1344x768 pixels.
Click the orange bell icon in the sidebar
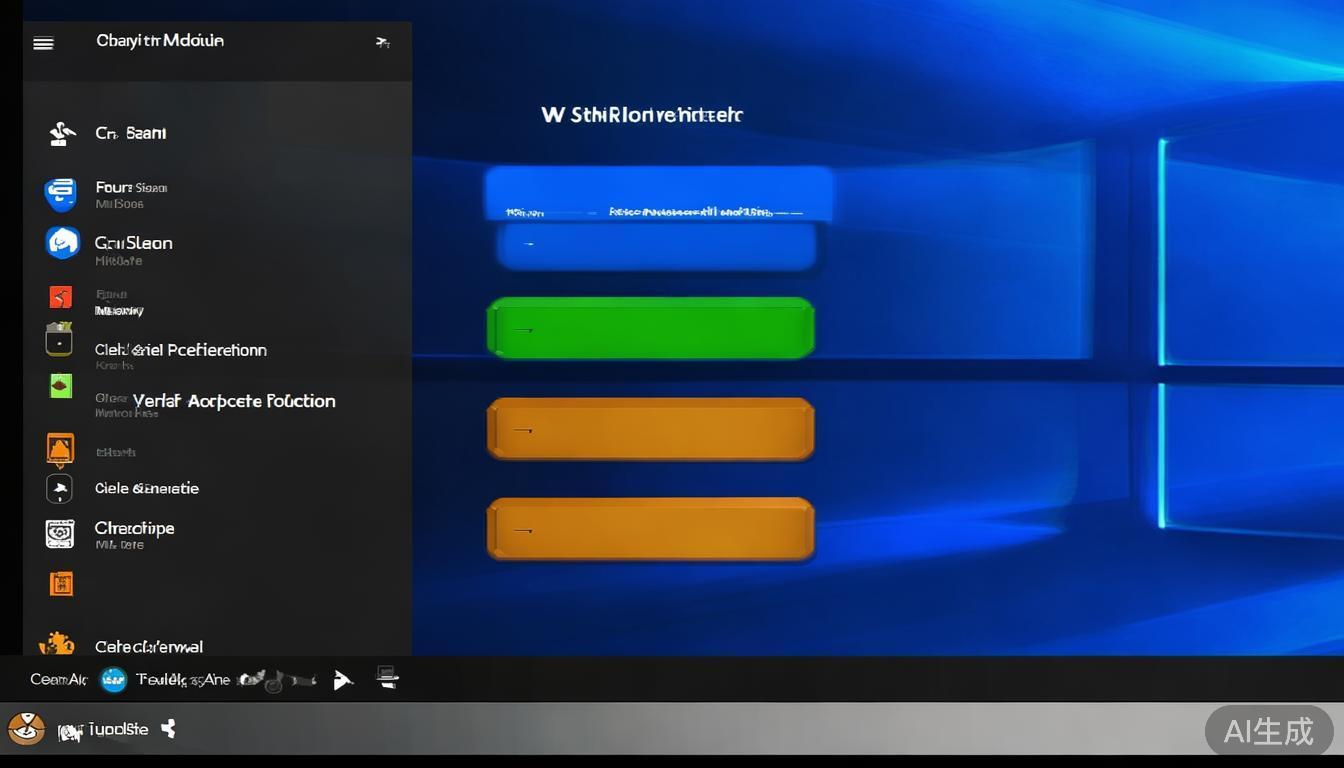60,449
